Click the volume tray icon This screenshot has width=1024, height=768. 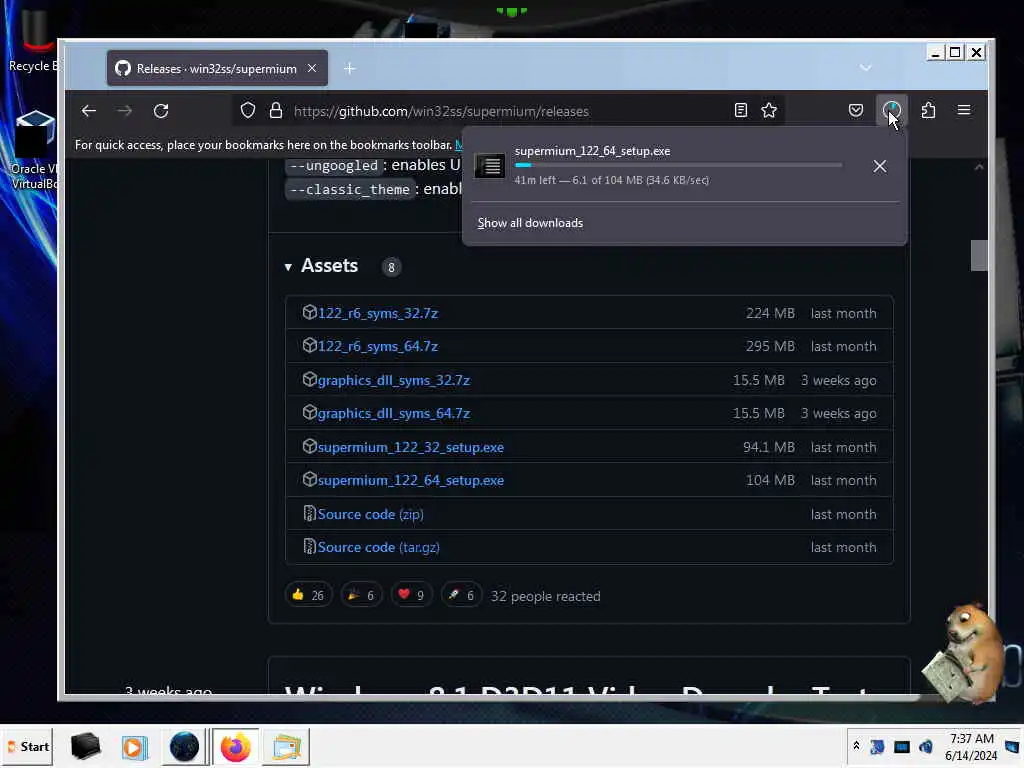point(926,746)
